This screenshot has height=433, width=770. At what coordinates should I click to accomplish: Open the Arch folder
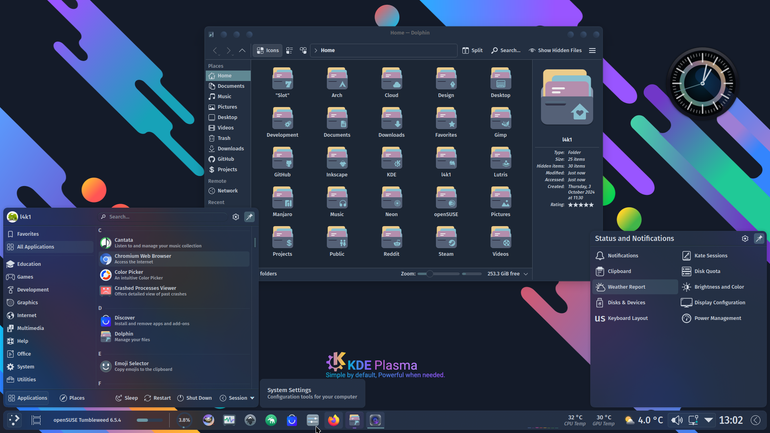coord(337,82)
